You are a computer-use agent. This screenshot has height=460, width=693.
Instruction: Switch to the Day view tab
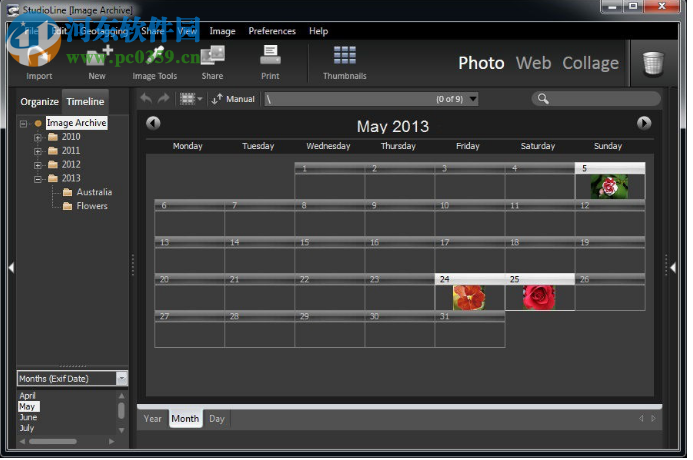click(217, 418)
